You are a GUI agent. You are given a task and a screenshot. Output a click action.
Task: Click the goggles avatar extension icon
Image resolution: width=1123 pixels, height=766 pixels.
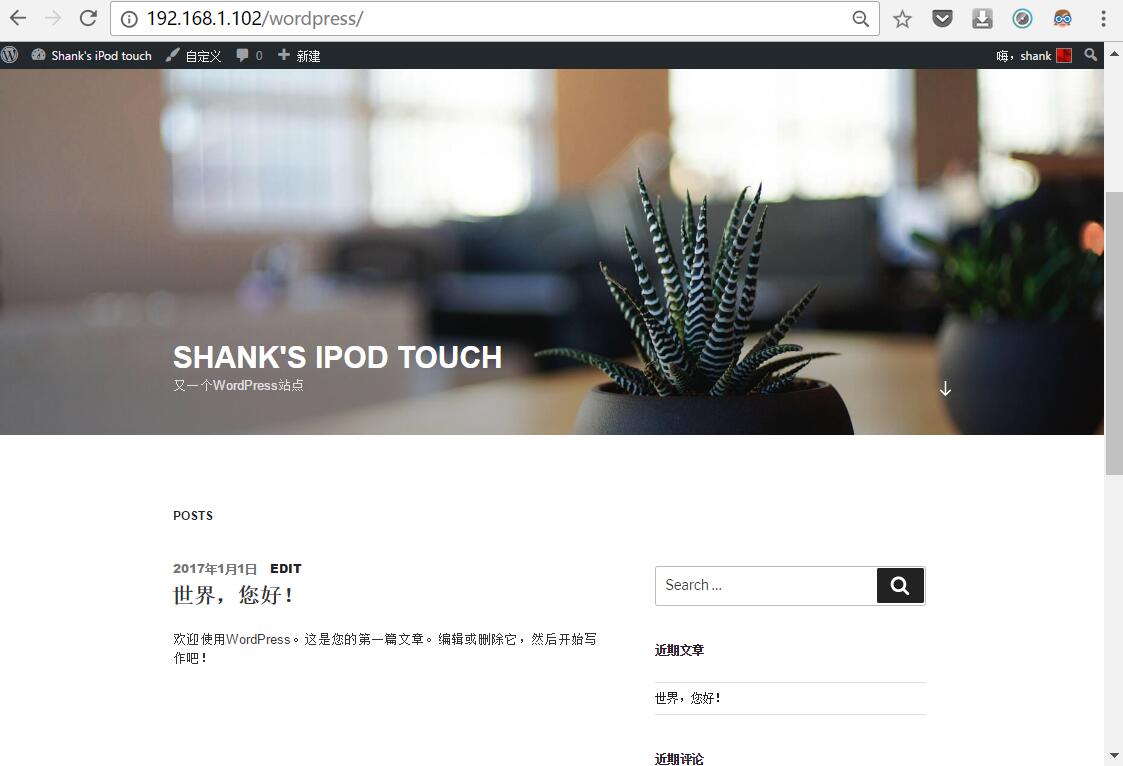coord(1062,19)
